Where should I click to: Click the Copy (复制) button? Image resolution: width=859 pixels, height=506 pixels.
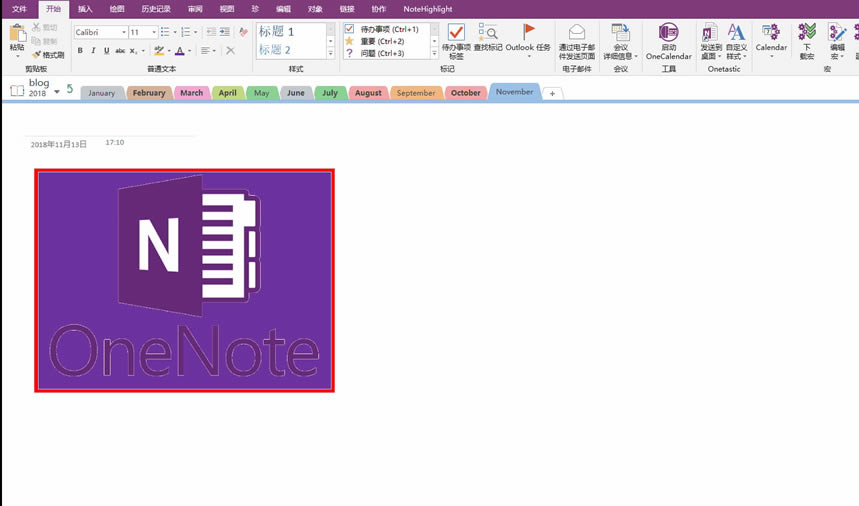[x=45, y=41]
